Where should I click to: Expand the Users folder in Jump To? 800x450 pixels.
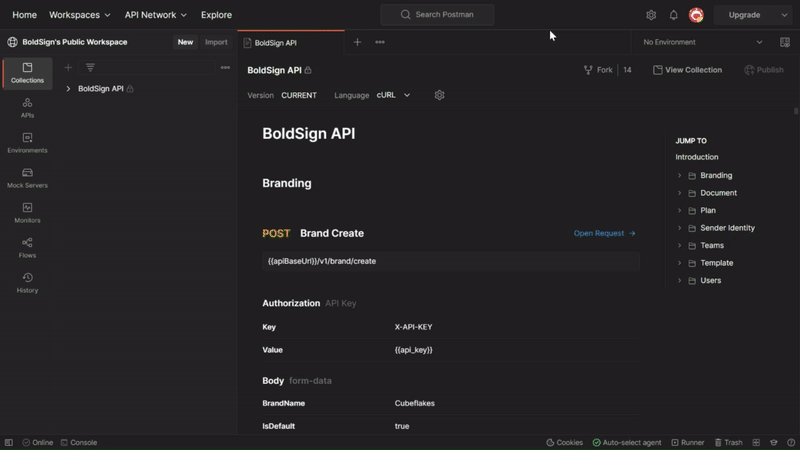[x=679, y=281]
